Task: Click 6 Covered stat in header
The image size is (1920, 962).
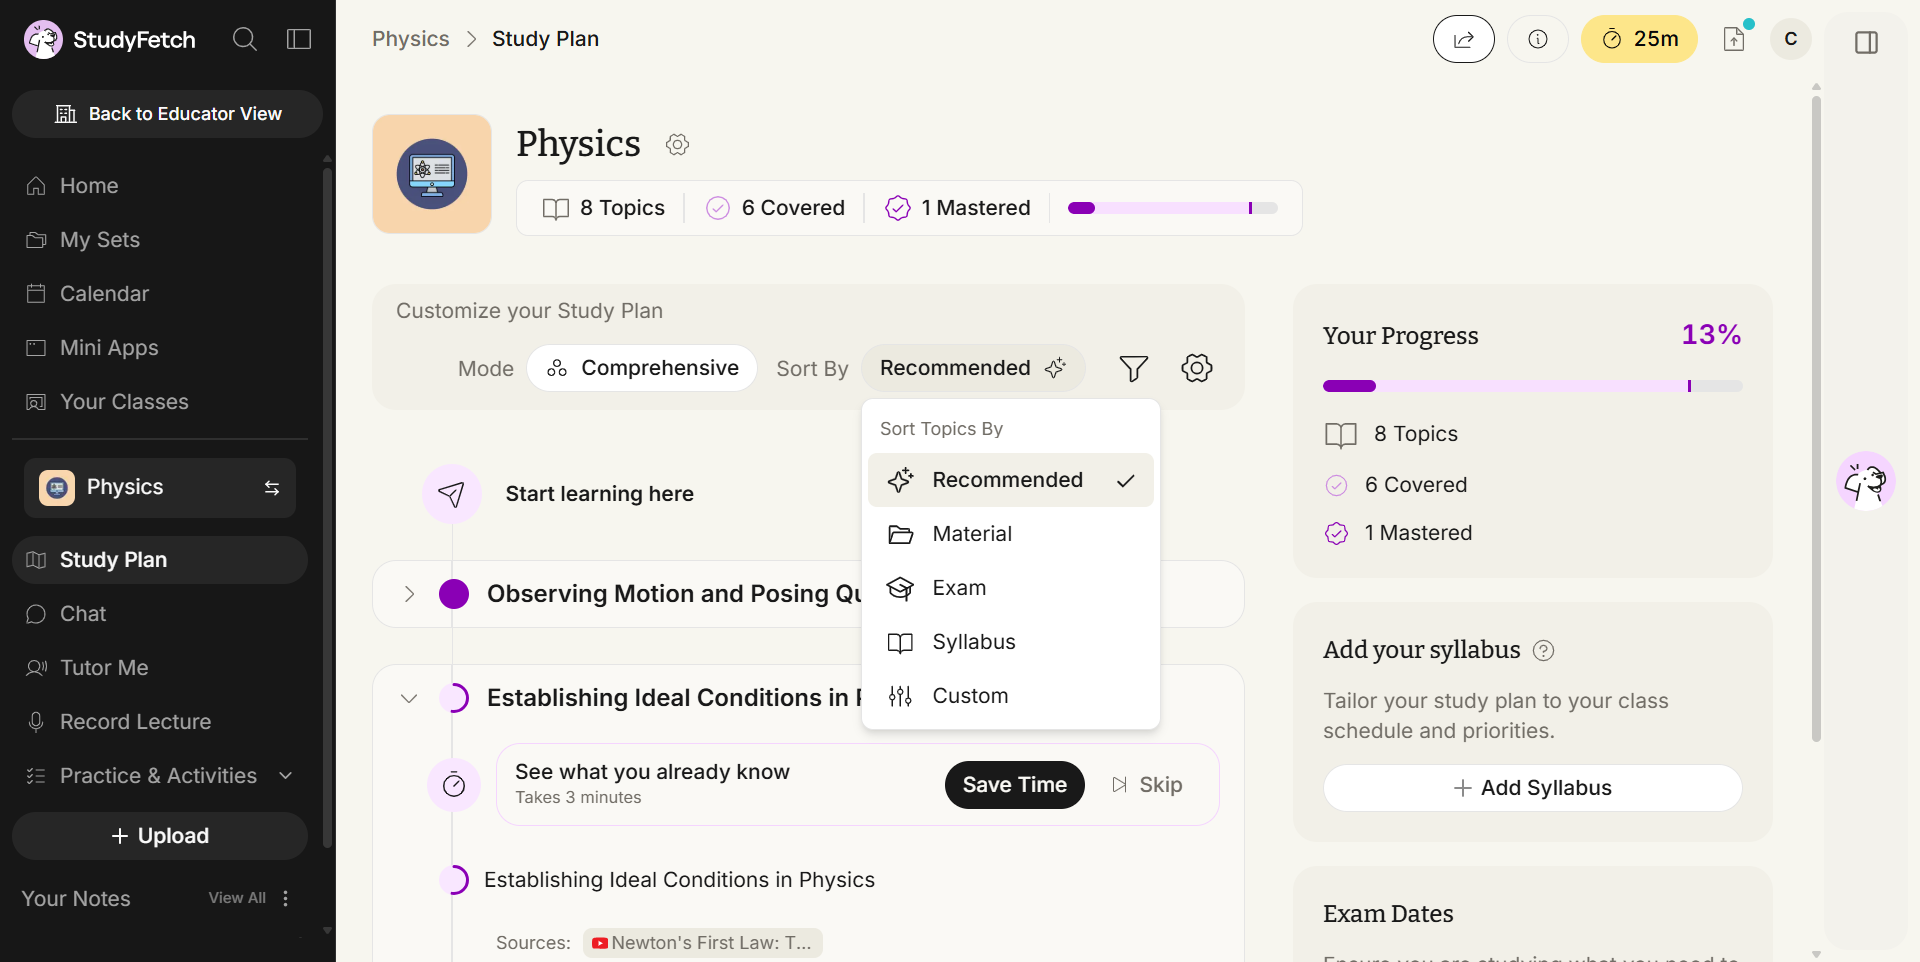Action: 775,208
